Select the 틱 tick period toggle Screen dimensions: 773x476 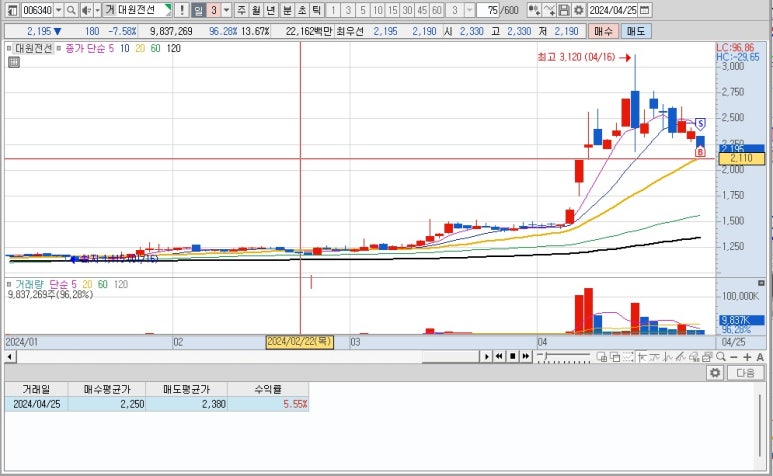click(x=316, y=10)
